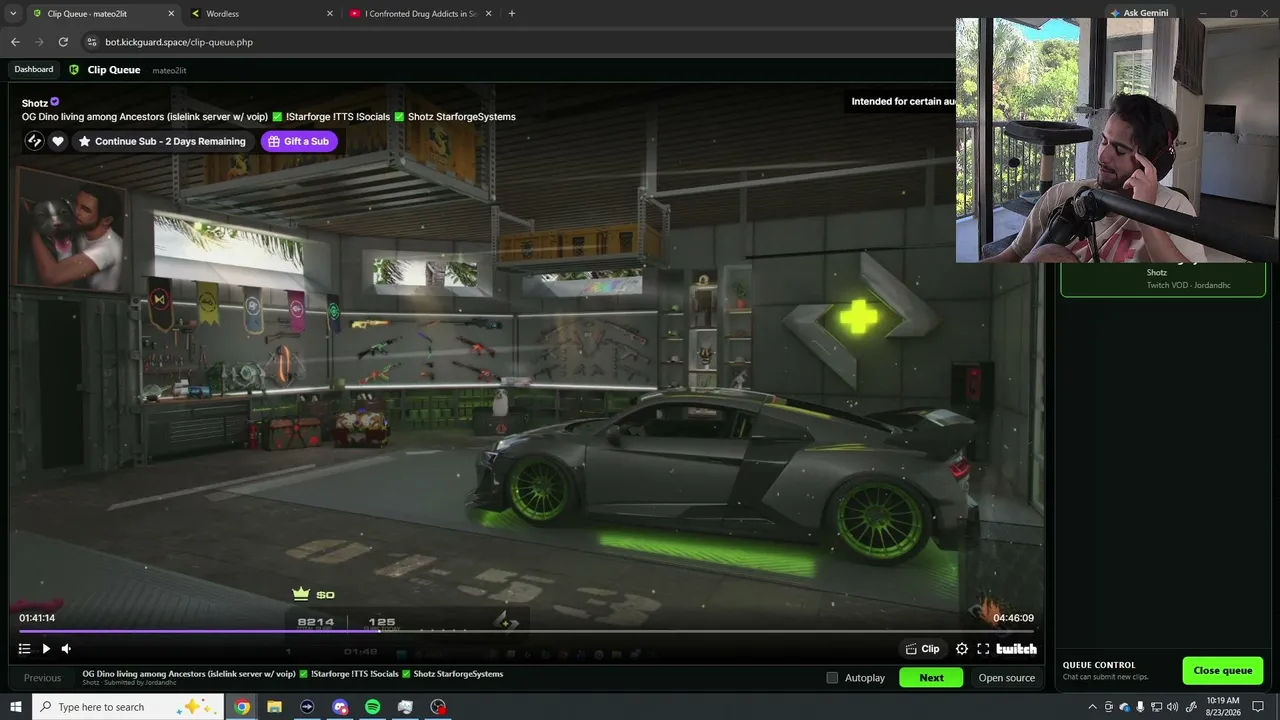Viewport: 1280px width, 720px height.
Task: View site information icon in address bar
Action: 92,42
